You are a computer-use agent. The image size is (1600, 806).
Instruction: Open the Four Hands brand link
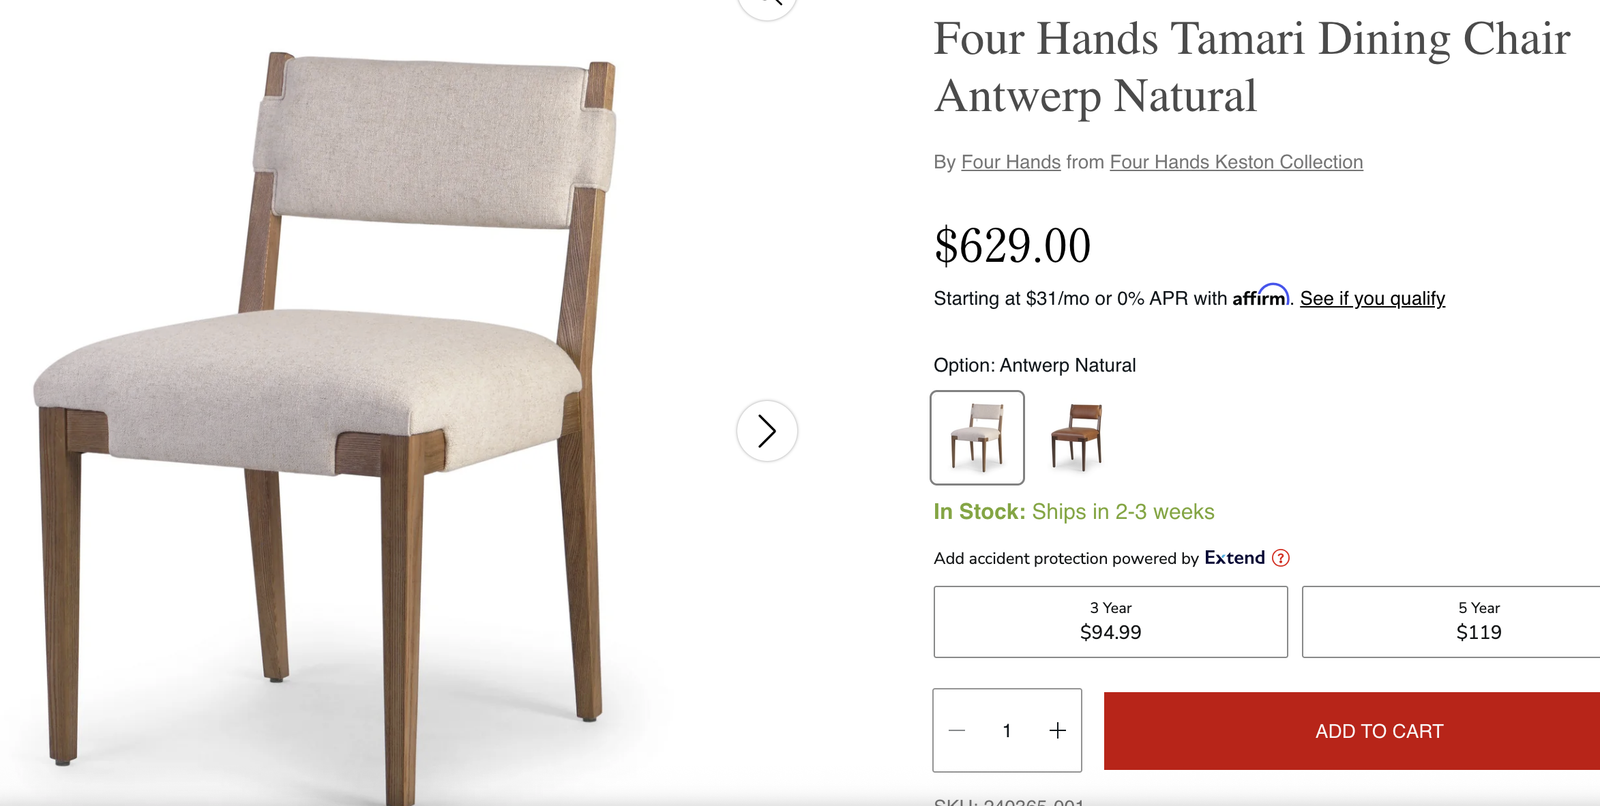pyautogui.click(x=1011, y=162)
